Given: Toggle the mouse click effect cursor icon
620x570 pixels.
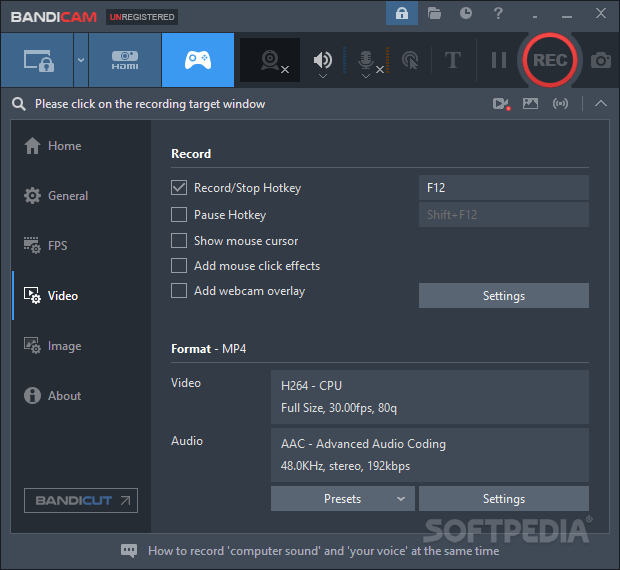Looking at the screenshot, I should coord(410,60).
